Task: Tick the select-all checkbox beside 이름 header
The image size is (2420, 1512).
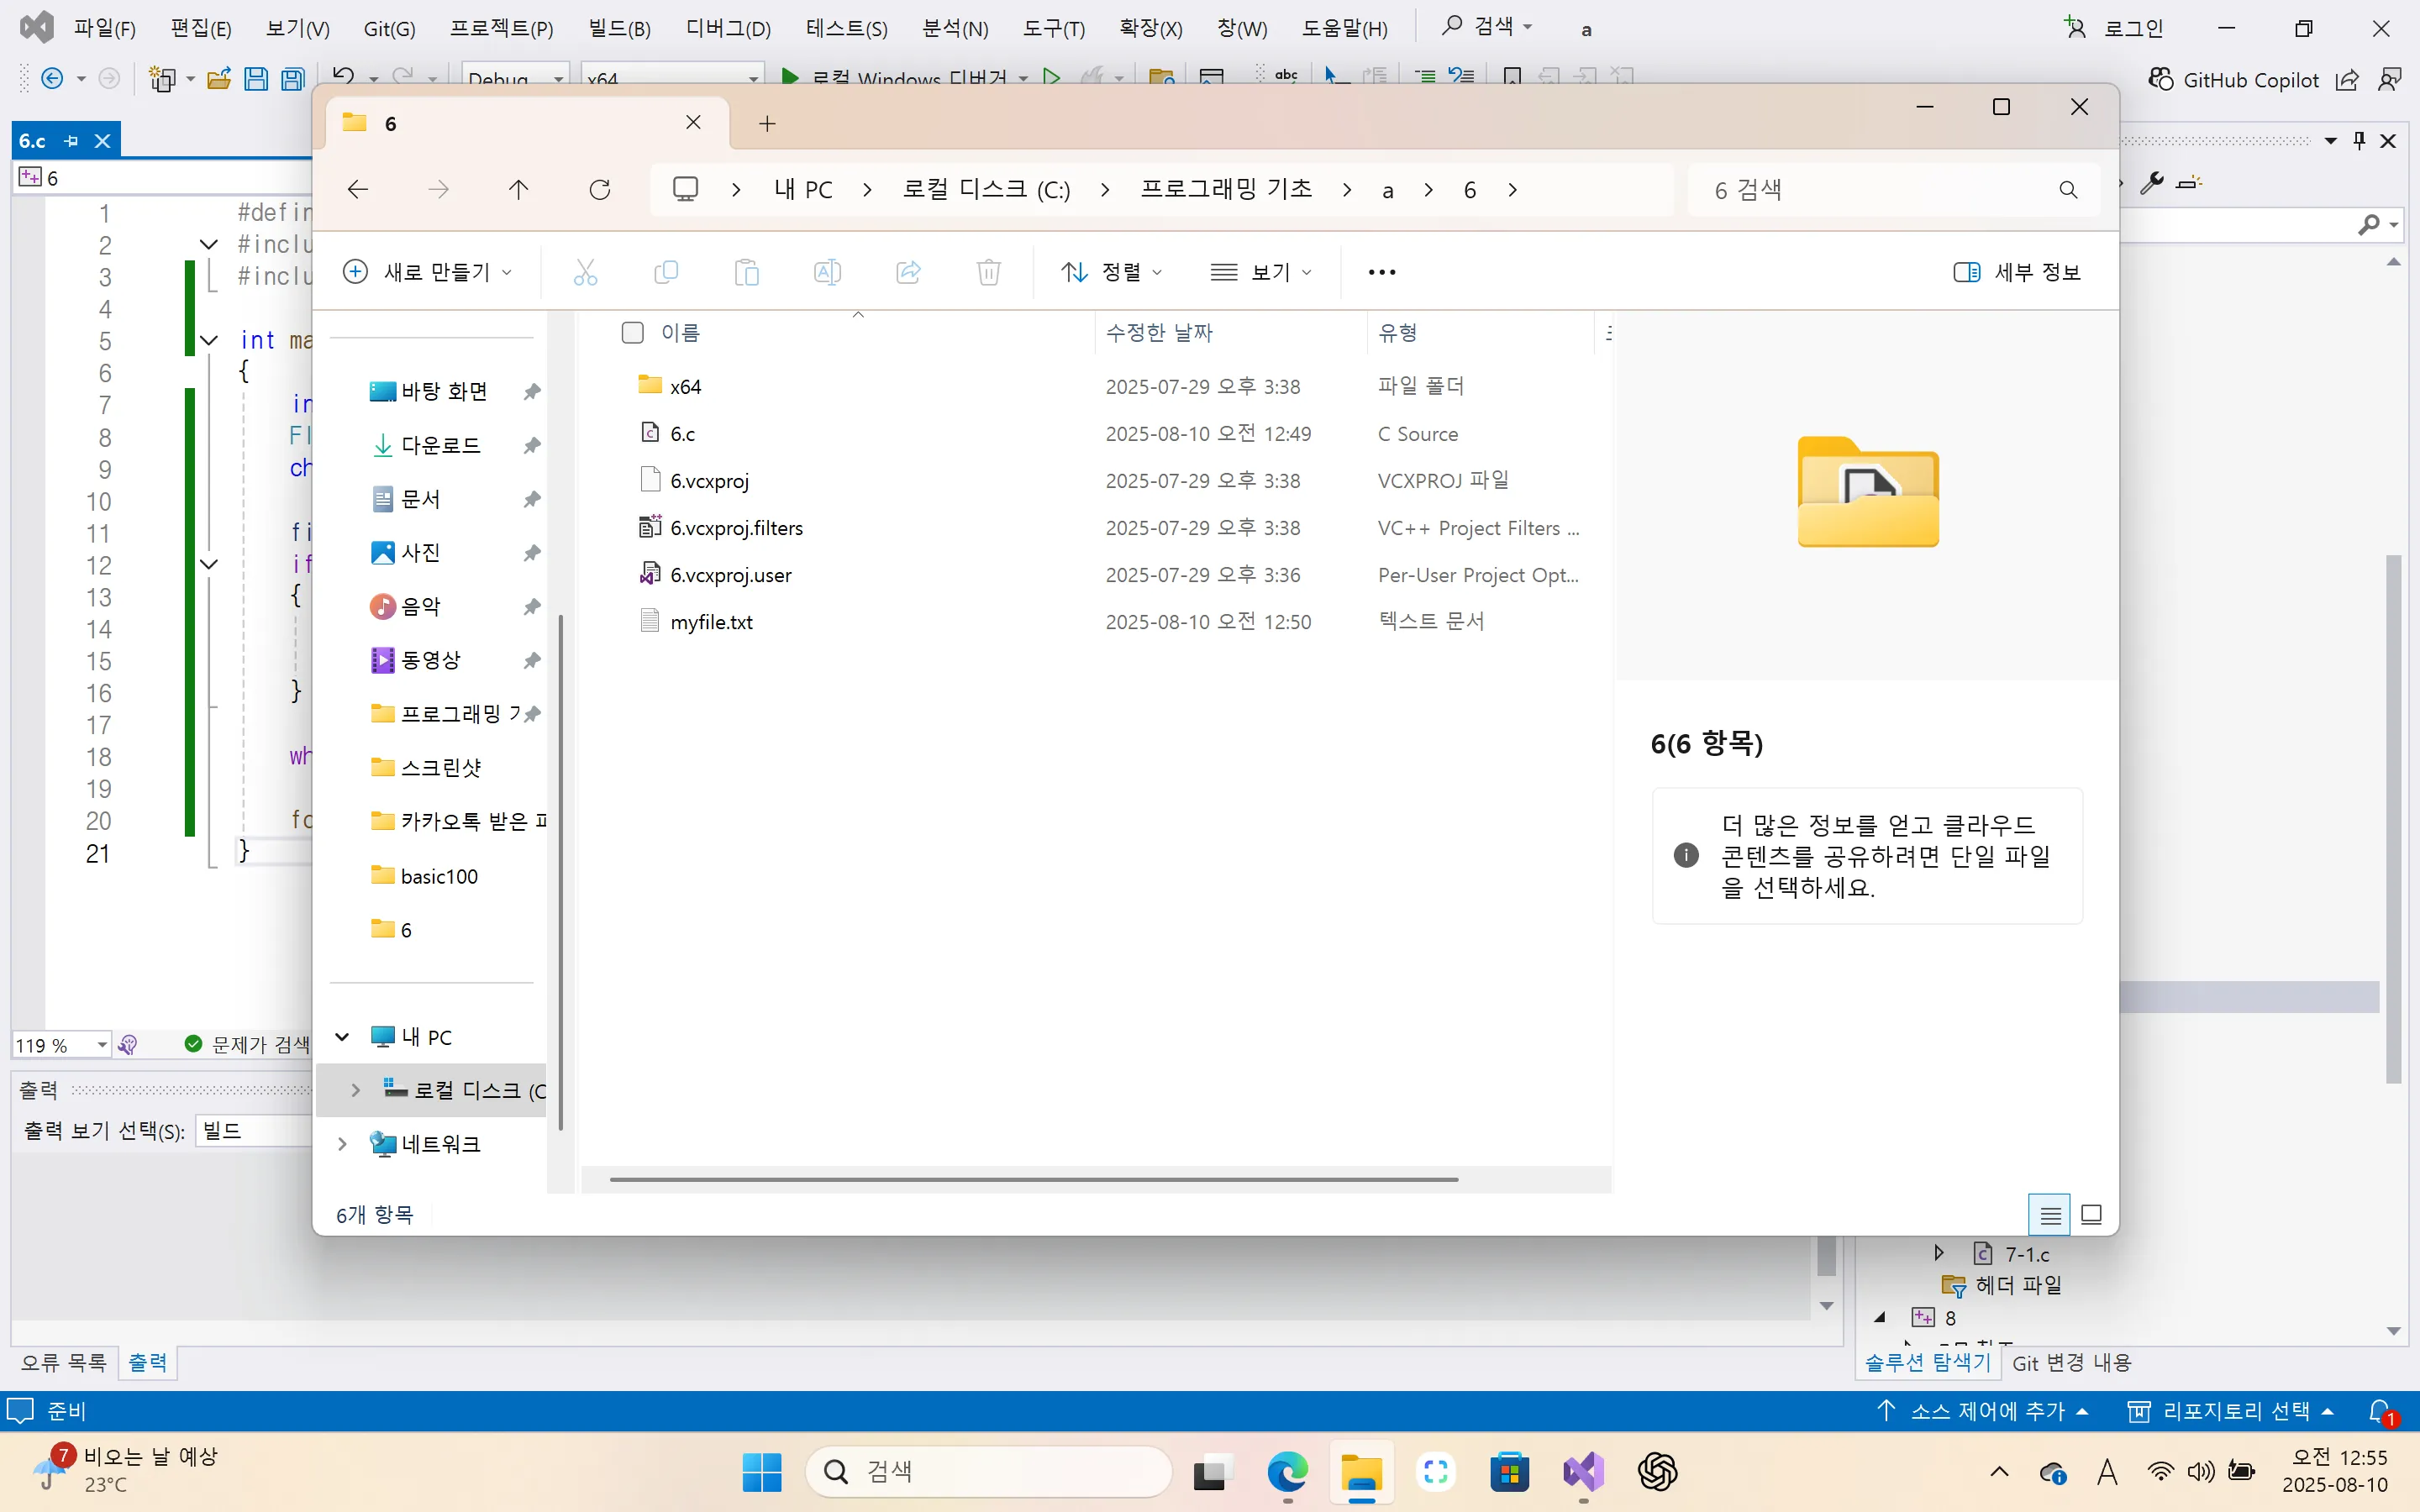Action: 632,332
